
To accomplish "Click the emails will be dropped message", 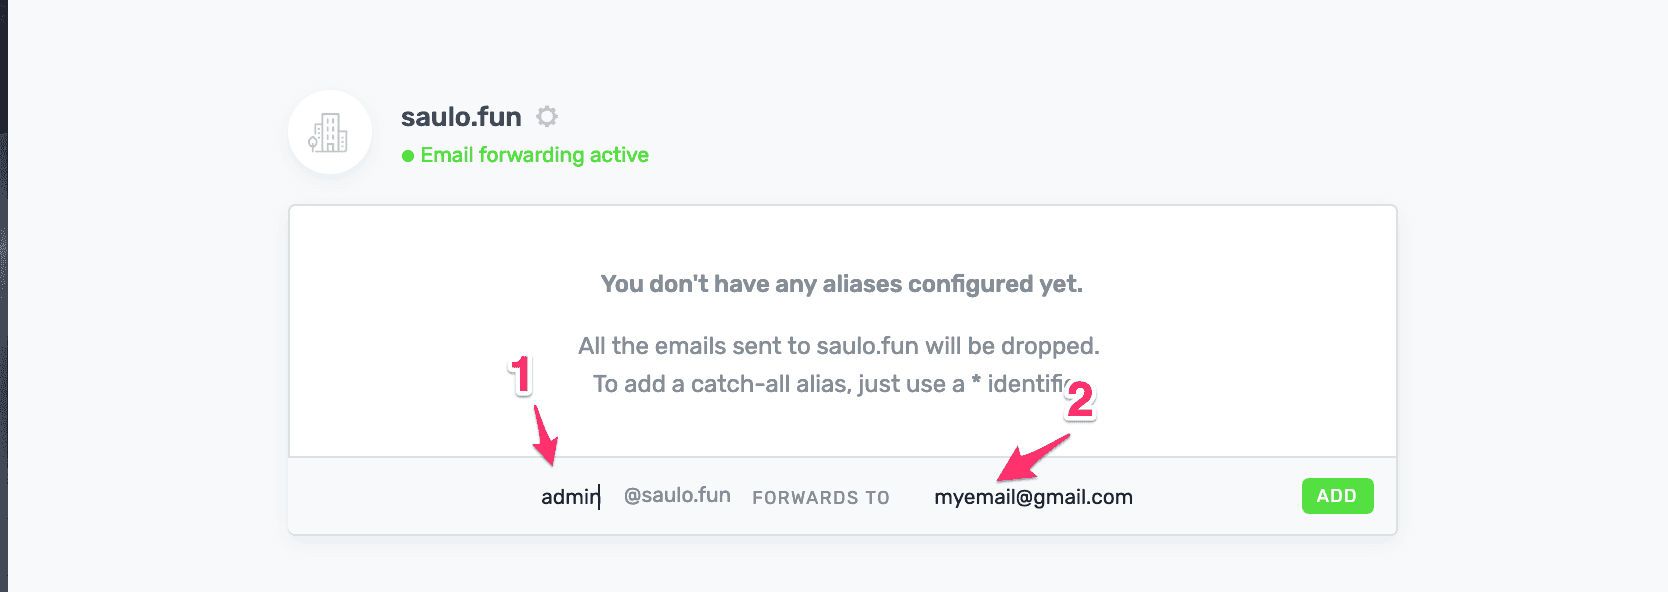I will click(x=839, y=346).
